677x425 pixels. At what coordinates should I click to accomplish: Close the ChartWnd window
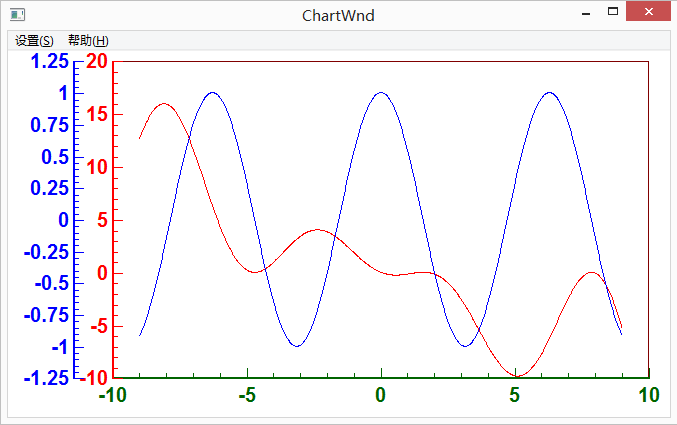click(x=649, y=12)
